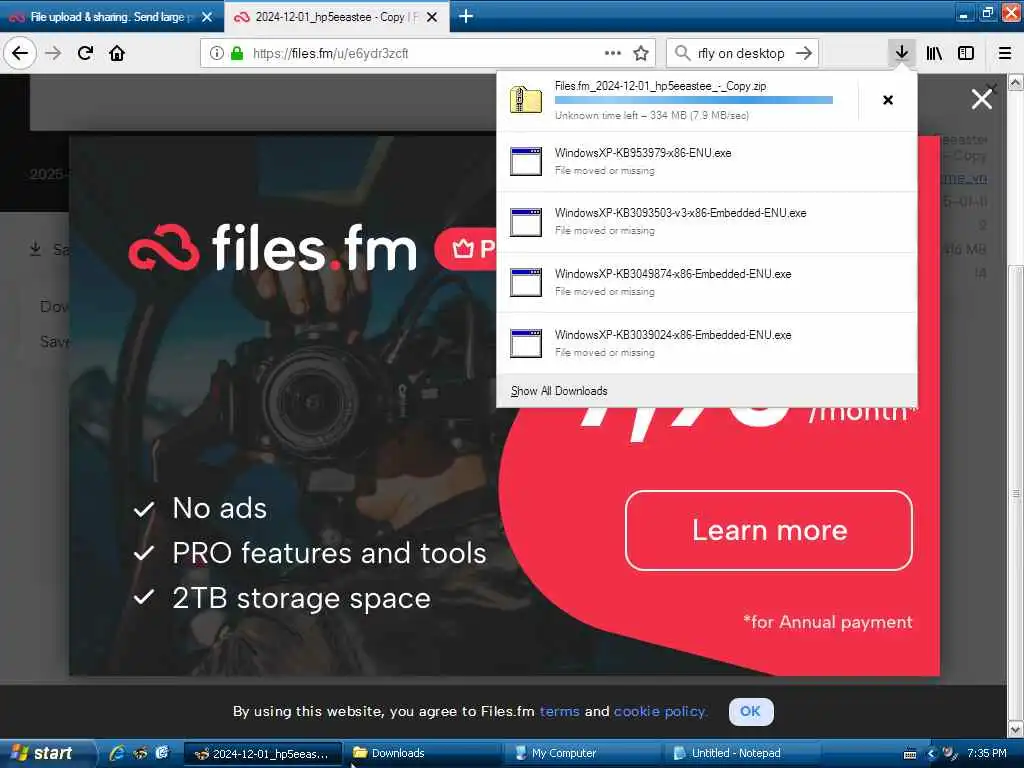Reload the current page
The height and width of the screenshot is (768, 1024).
pyautogui.click(x=86, y=53)
